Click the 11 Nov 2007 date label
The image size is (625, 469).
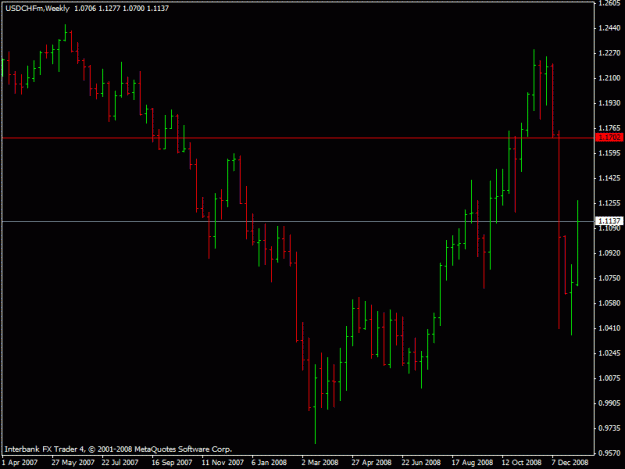click(222, 462)
